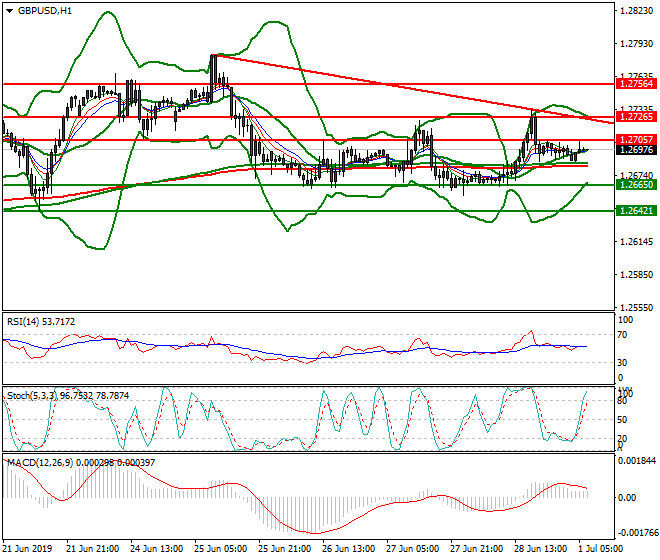Image resolution: width=660 pixels, height=560 pixels.
Task: Click the 21 Jun 21:00 time label
Action: point(92,549)
